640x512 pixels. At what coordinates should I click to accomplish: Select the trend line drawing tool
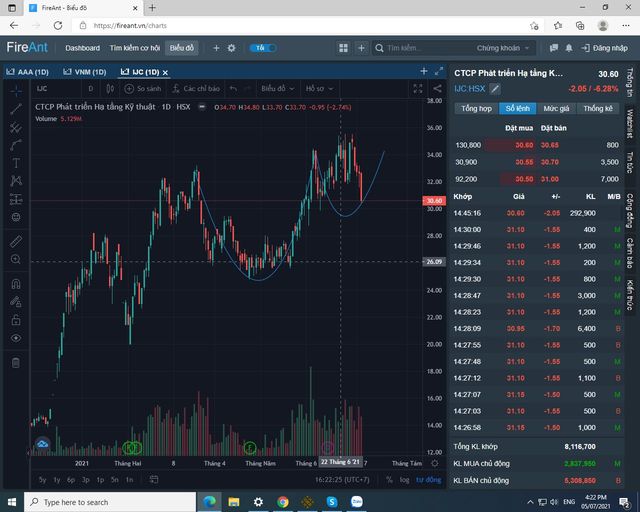[x=16, y=109]
